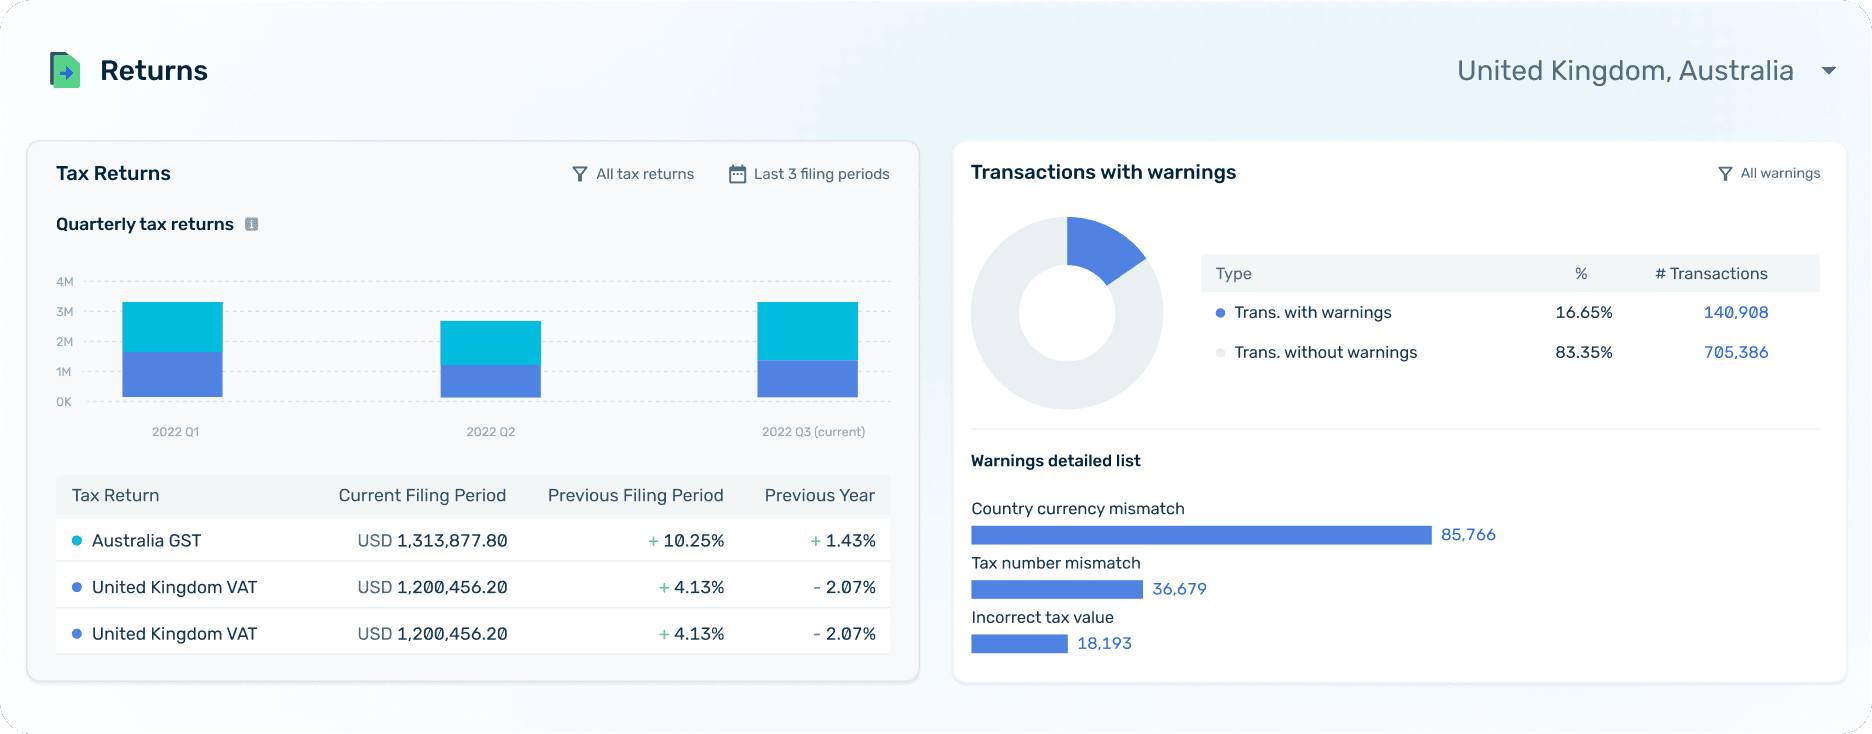1872x734 pixels.
Task: Click the calendar icon for filing periods
Action: (737, 174)
